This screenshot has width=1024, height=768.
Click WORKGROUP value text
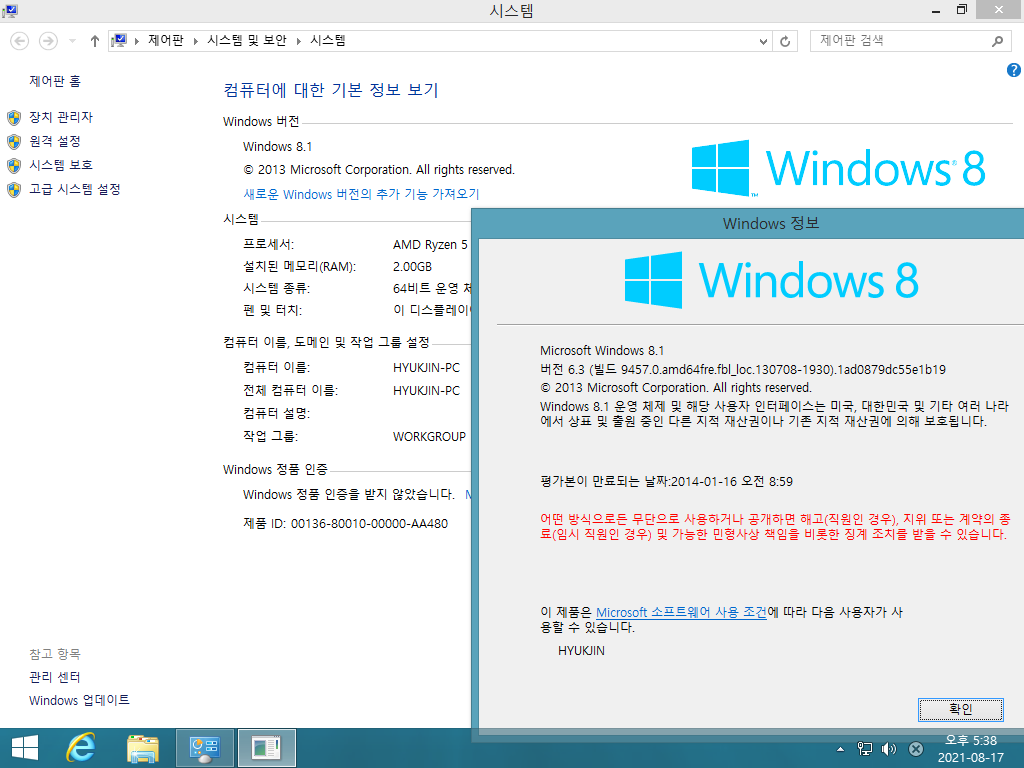[429, 436]
